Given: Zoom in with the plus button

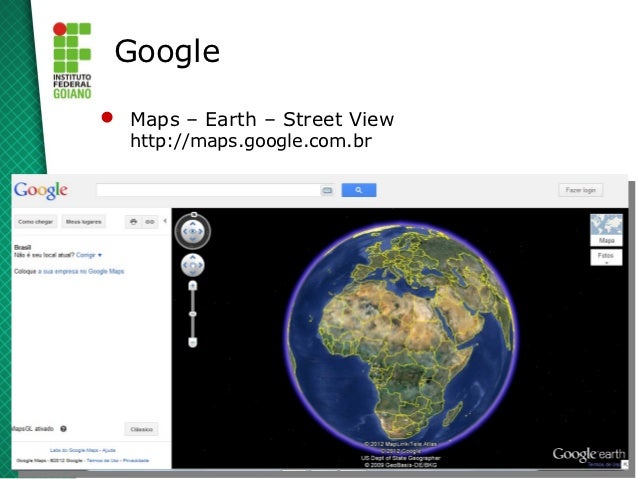Looking at the screenshot, I should [193, 286].
